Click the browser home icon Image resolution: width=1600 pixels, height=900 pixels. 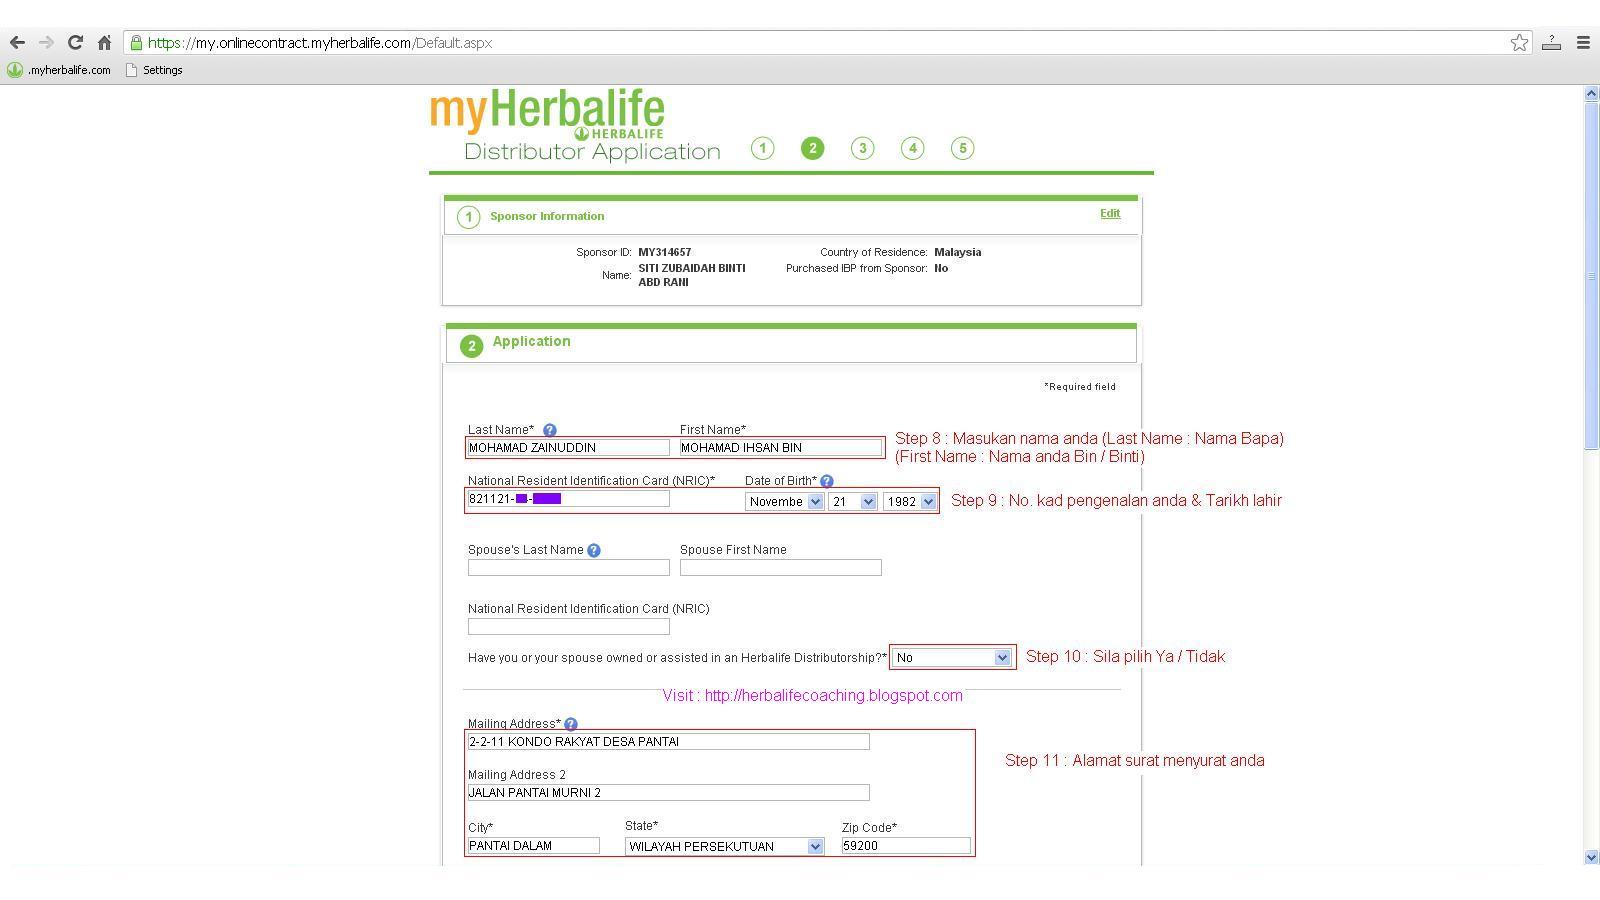104,42
